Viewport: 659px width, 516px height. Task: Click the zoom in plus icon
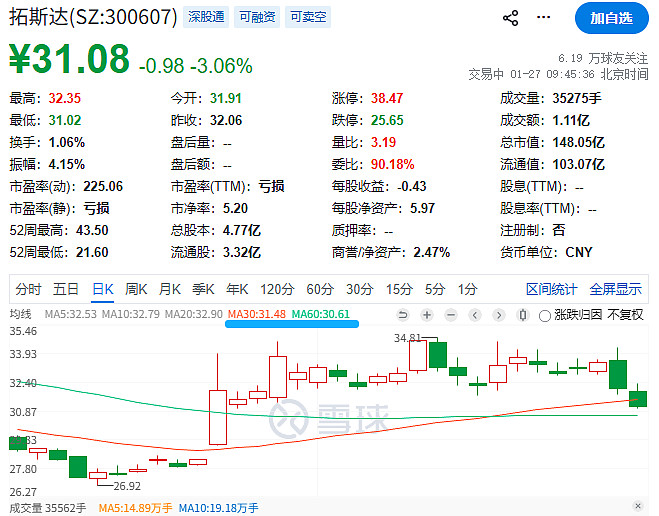tap(427, 315)
